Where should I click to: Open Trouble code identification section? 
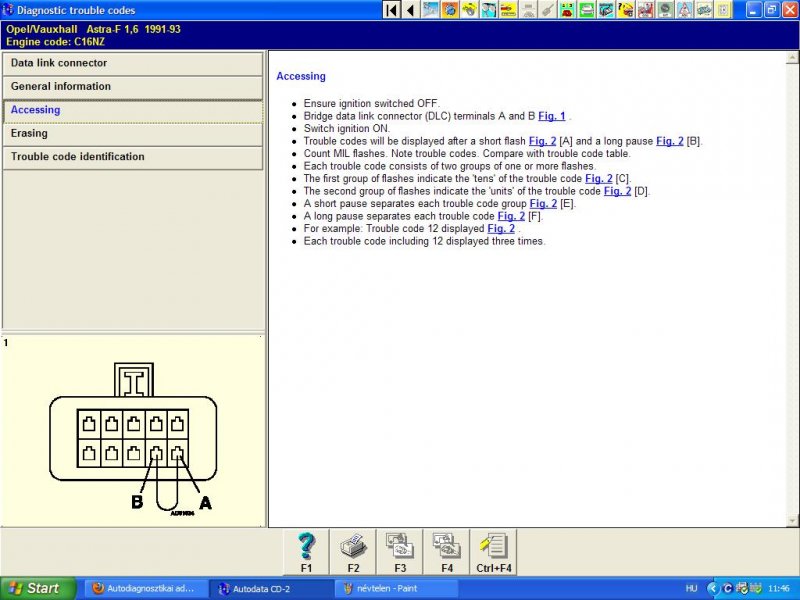click(x=133, y=157)
